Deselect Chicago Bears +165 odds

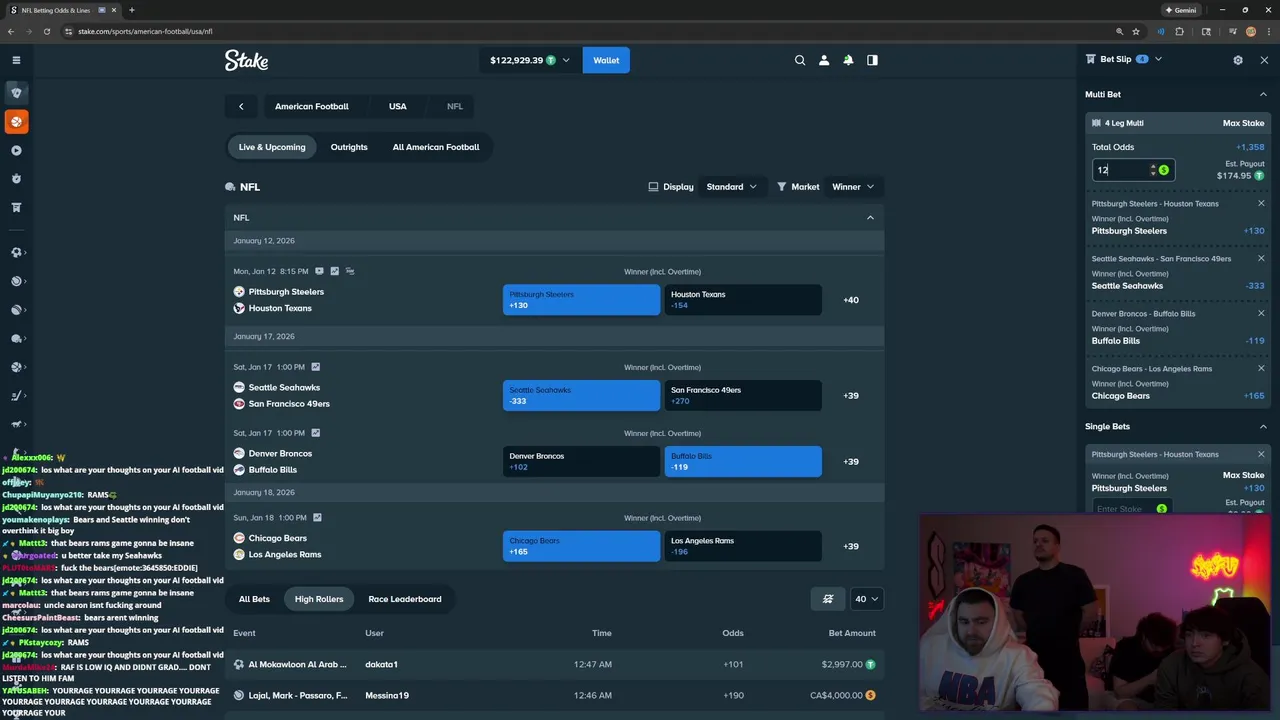click(x=581, y=546)
